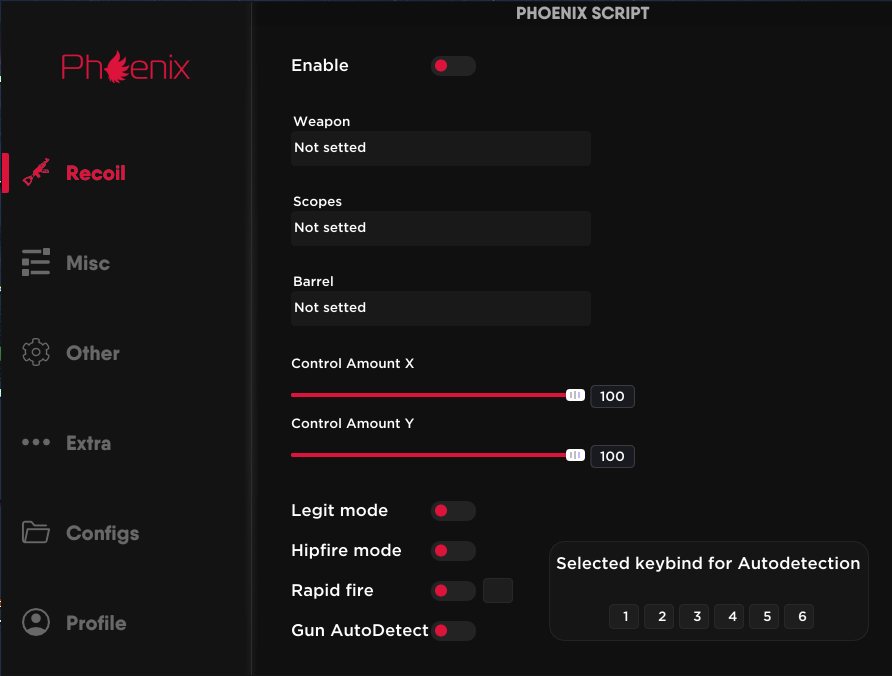Switch to the Other section
892x676 pixels.
click(x=93, y=353)
